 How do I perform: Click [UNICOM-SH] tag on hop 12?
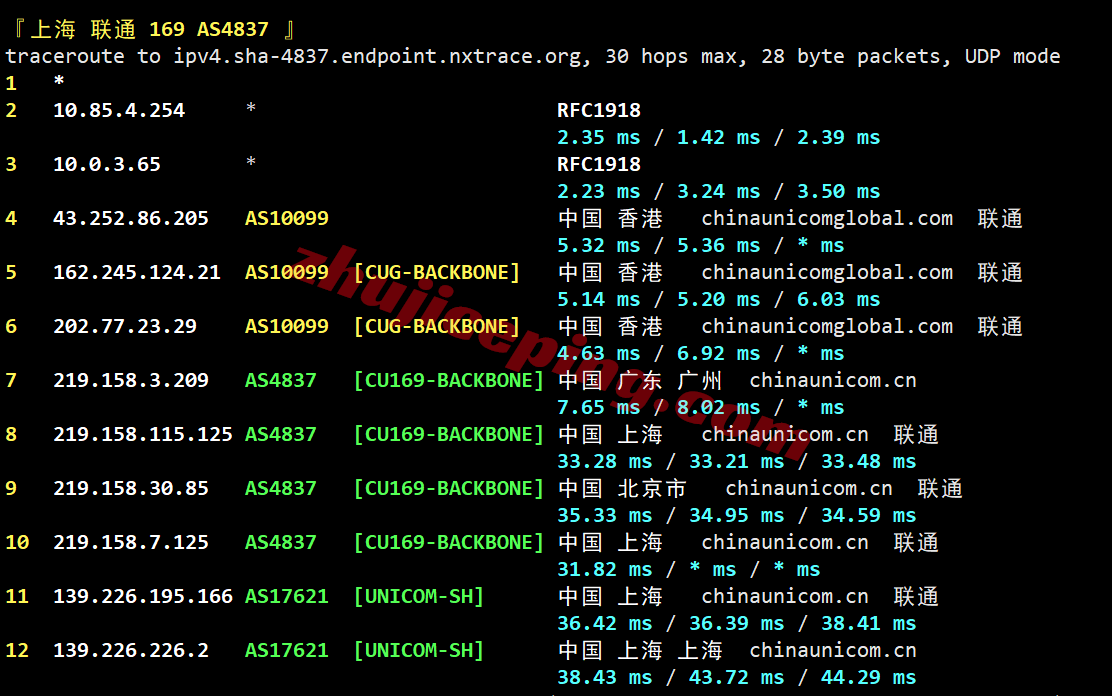click(419, 650)
